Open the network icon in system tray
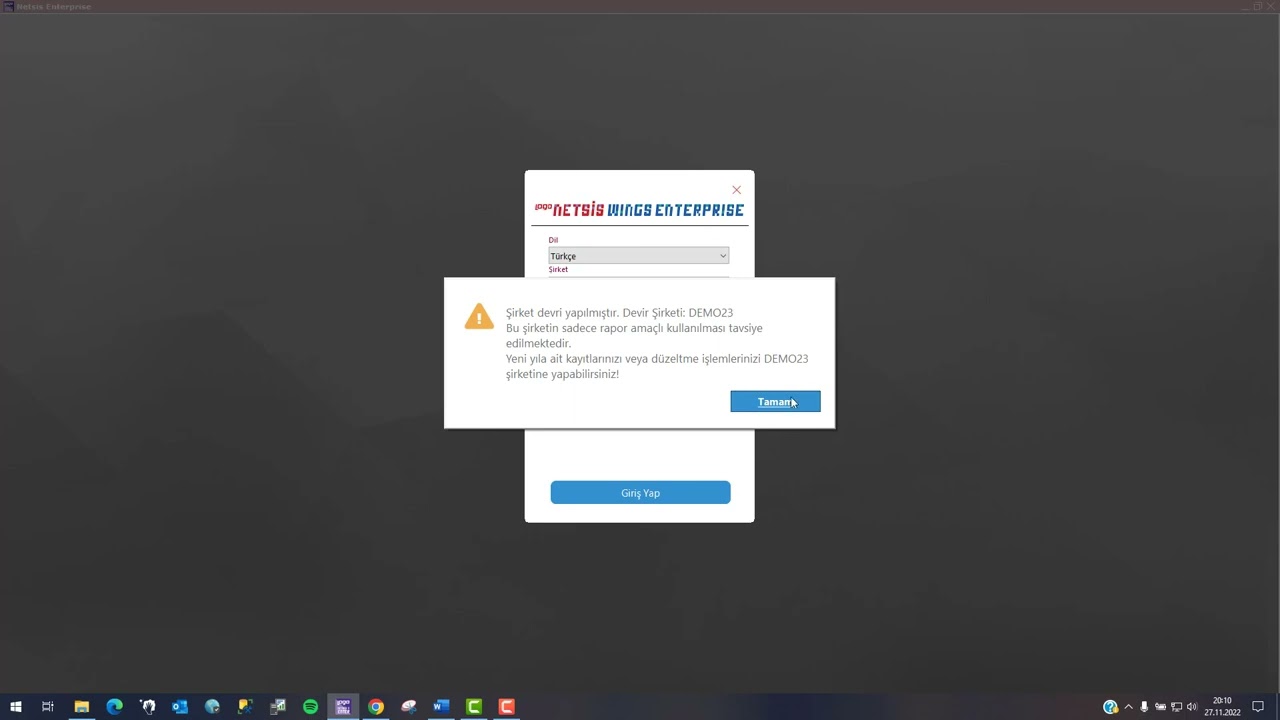 1176,707
